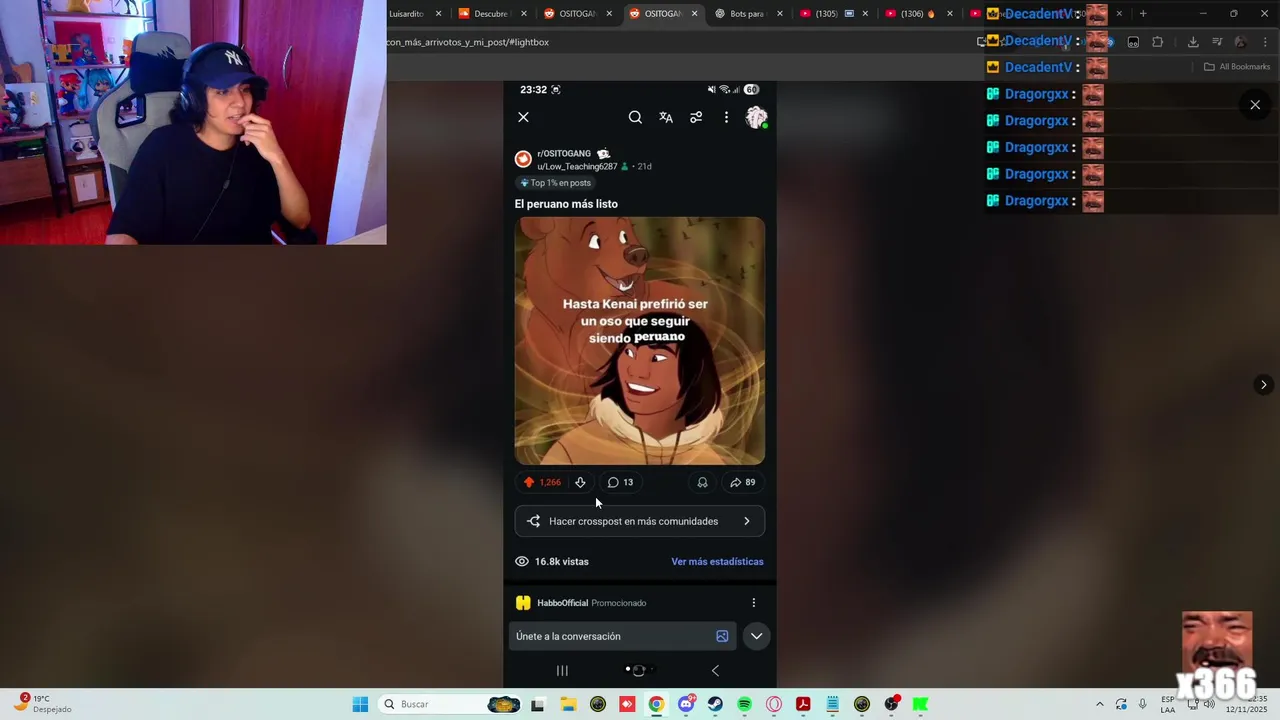
Task: Tap the image attach icon in comment box
Action: pos(722,636)
